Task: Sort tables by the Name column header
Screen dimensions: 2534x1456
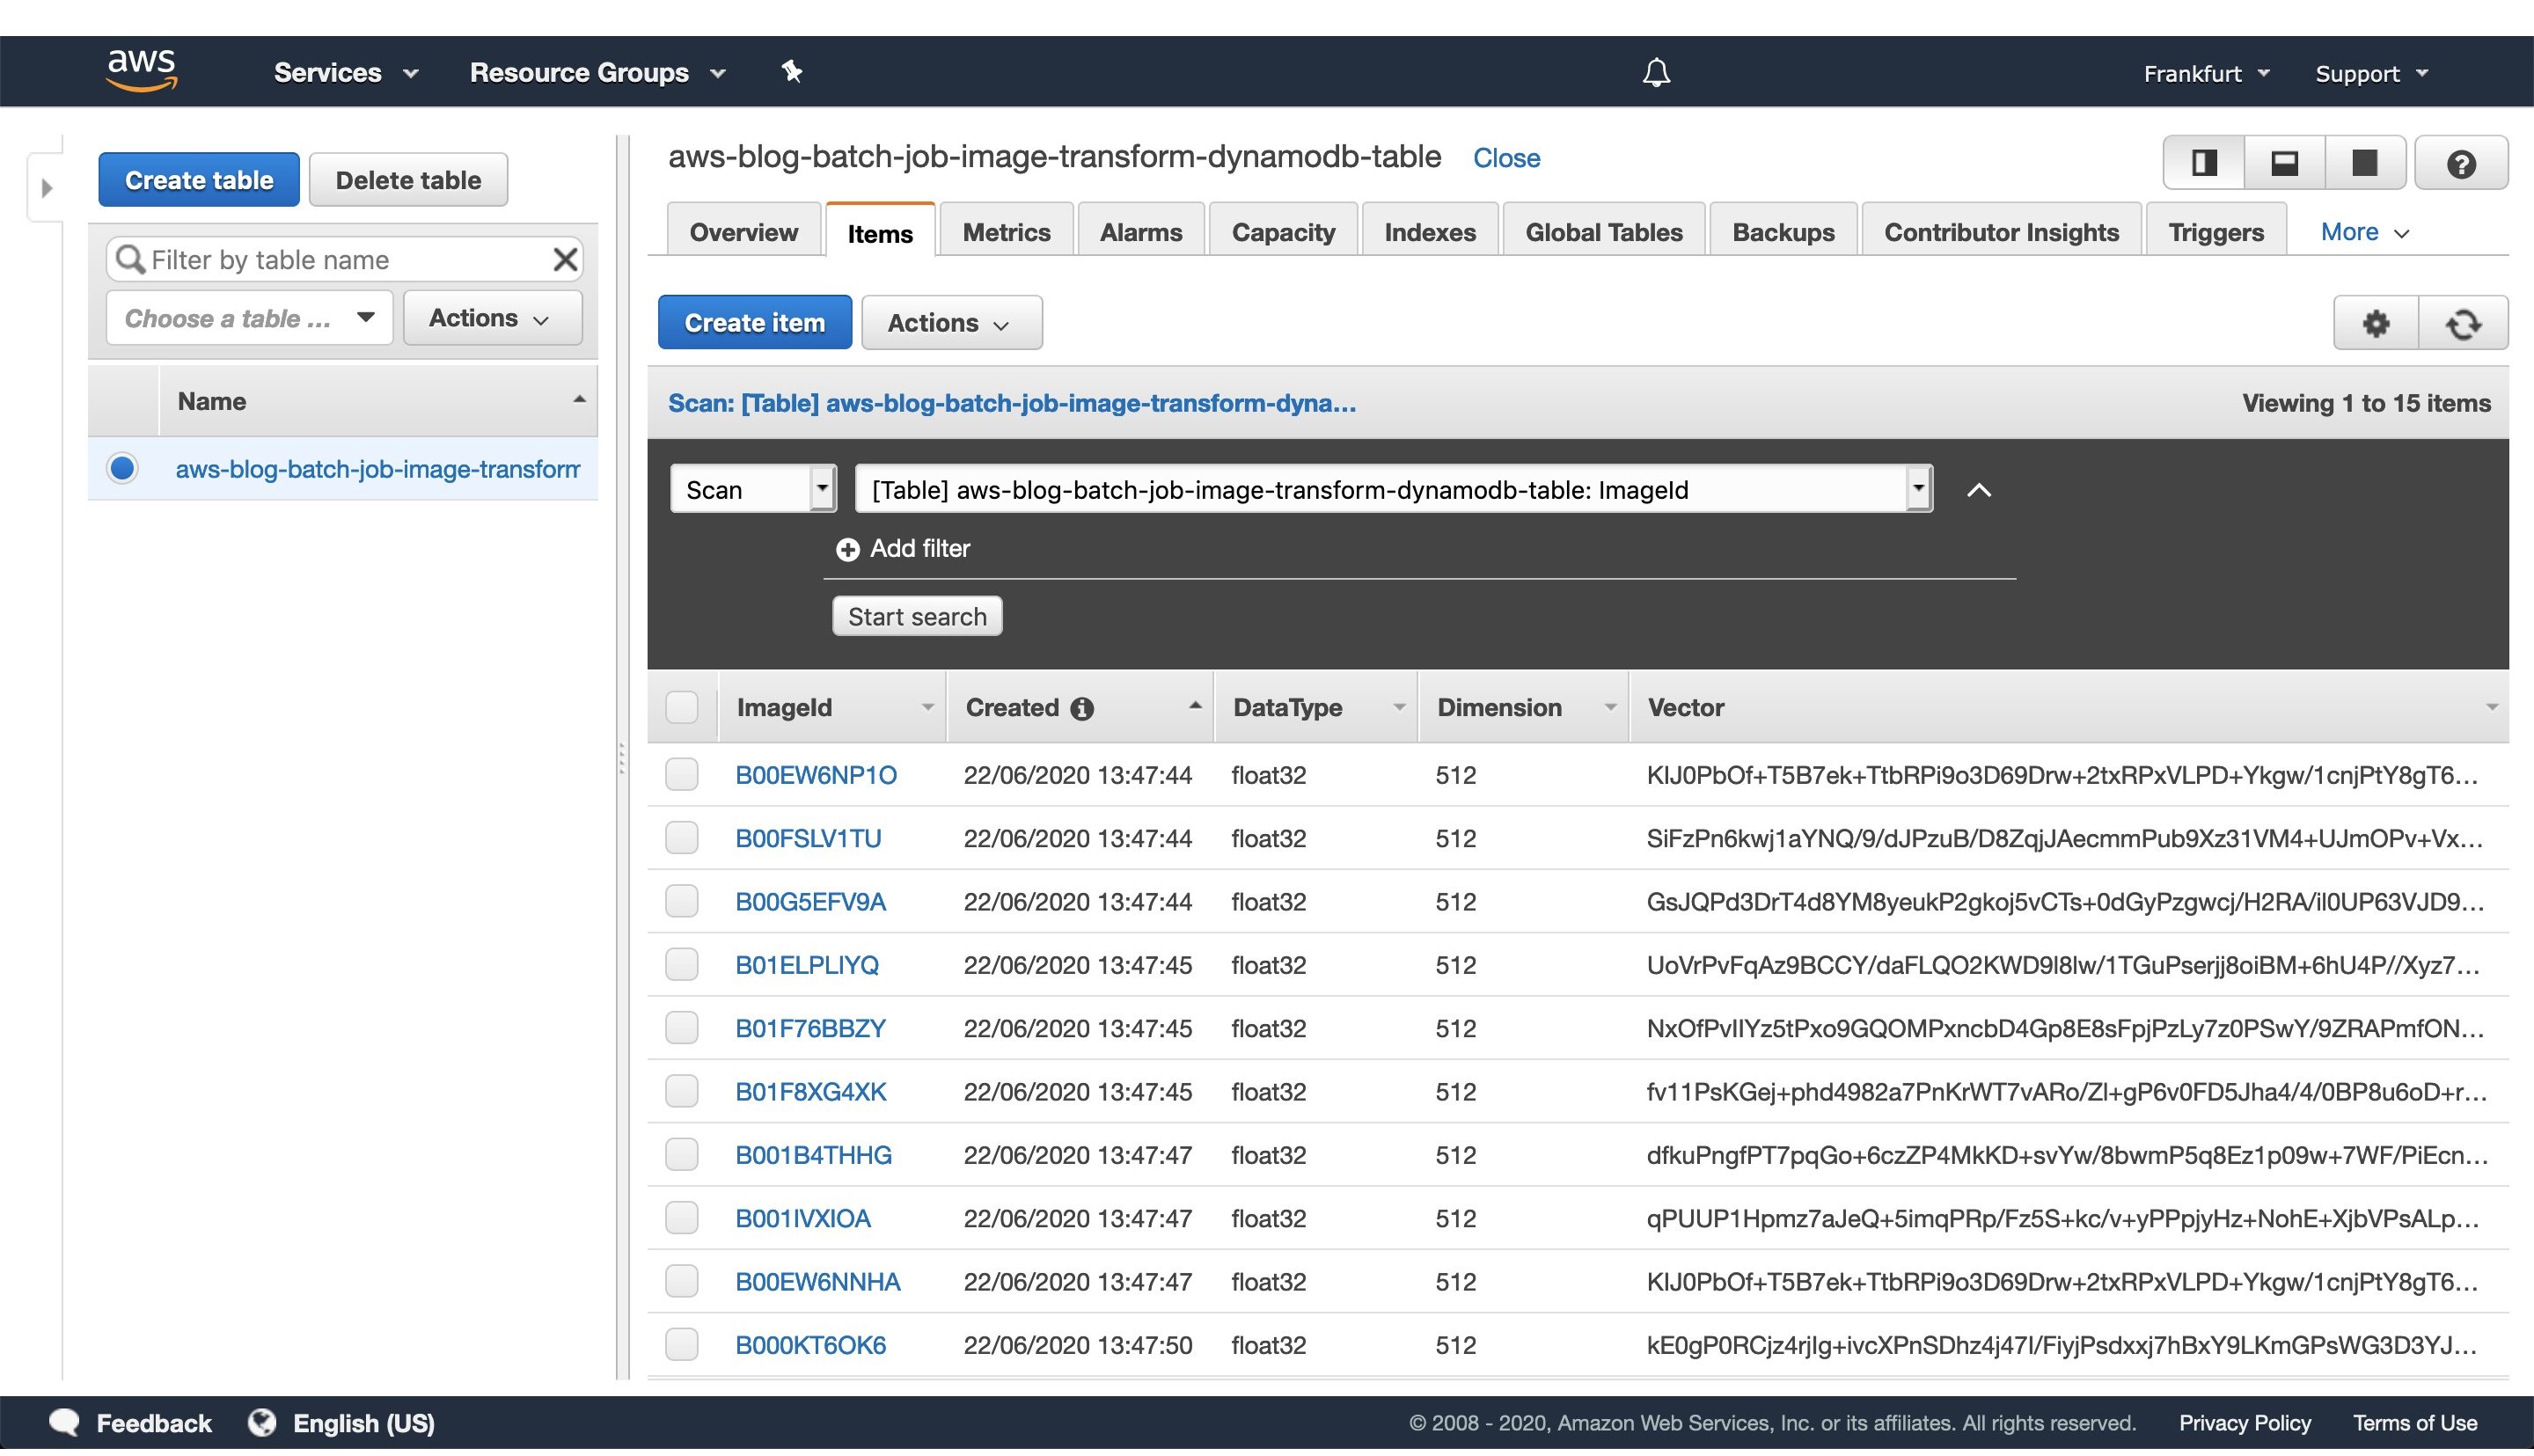Action: tap(378, 403)
